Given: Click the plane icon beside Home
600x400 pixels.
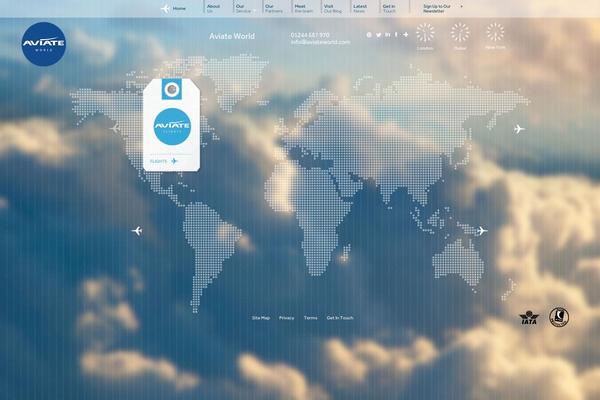Looking at the screenshot, I should [165, 8].
